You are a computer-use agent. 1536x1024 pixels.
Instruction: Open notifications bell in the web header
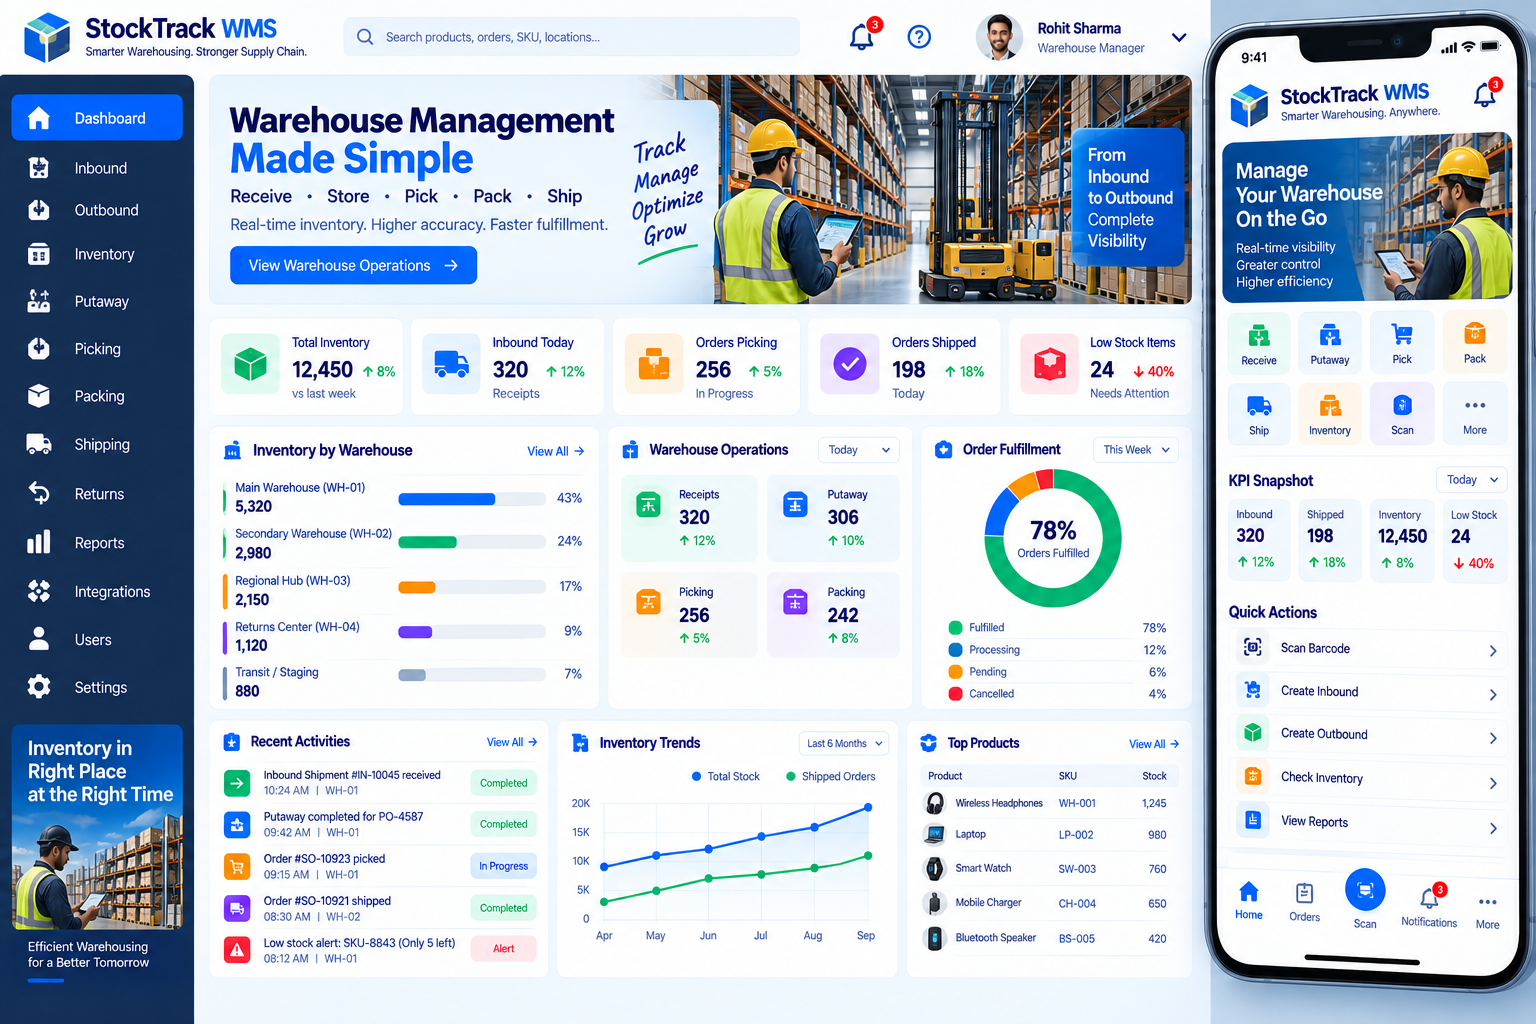862,37
